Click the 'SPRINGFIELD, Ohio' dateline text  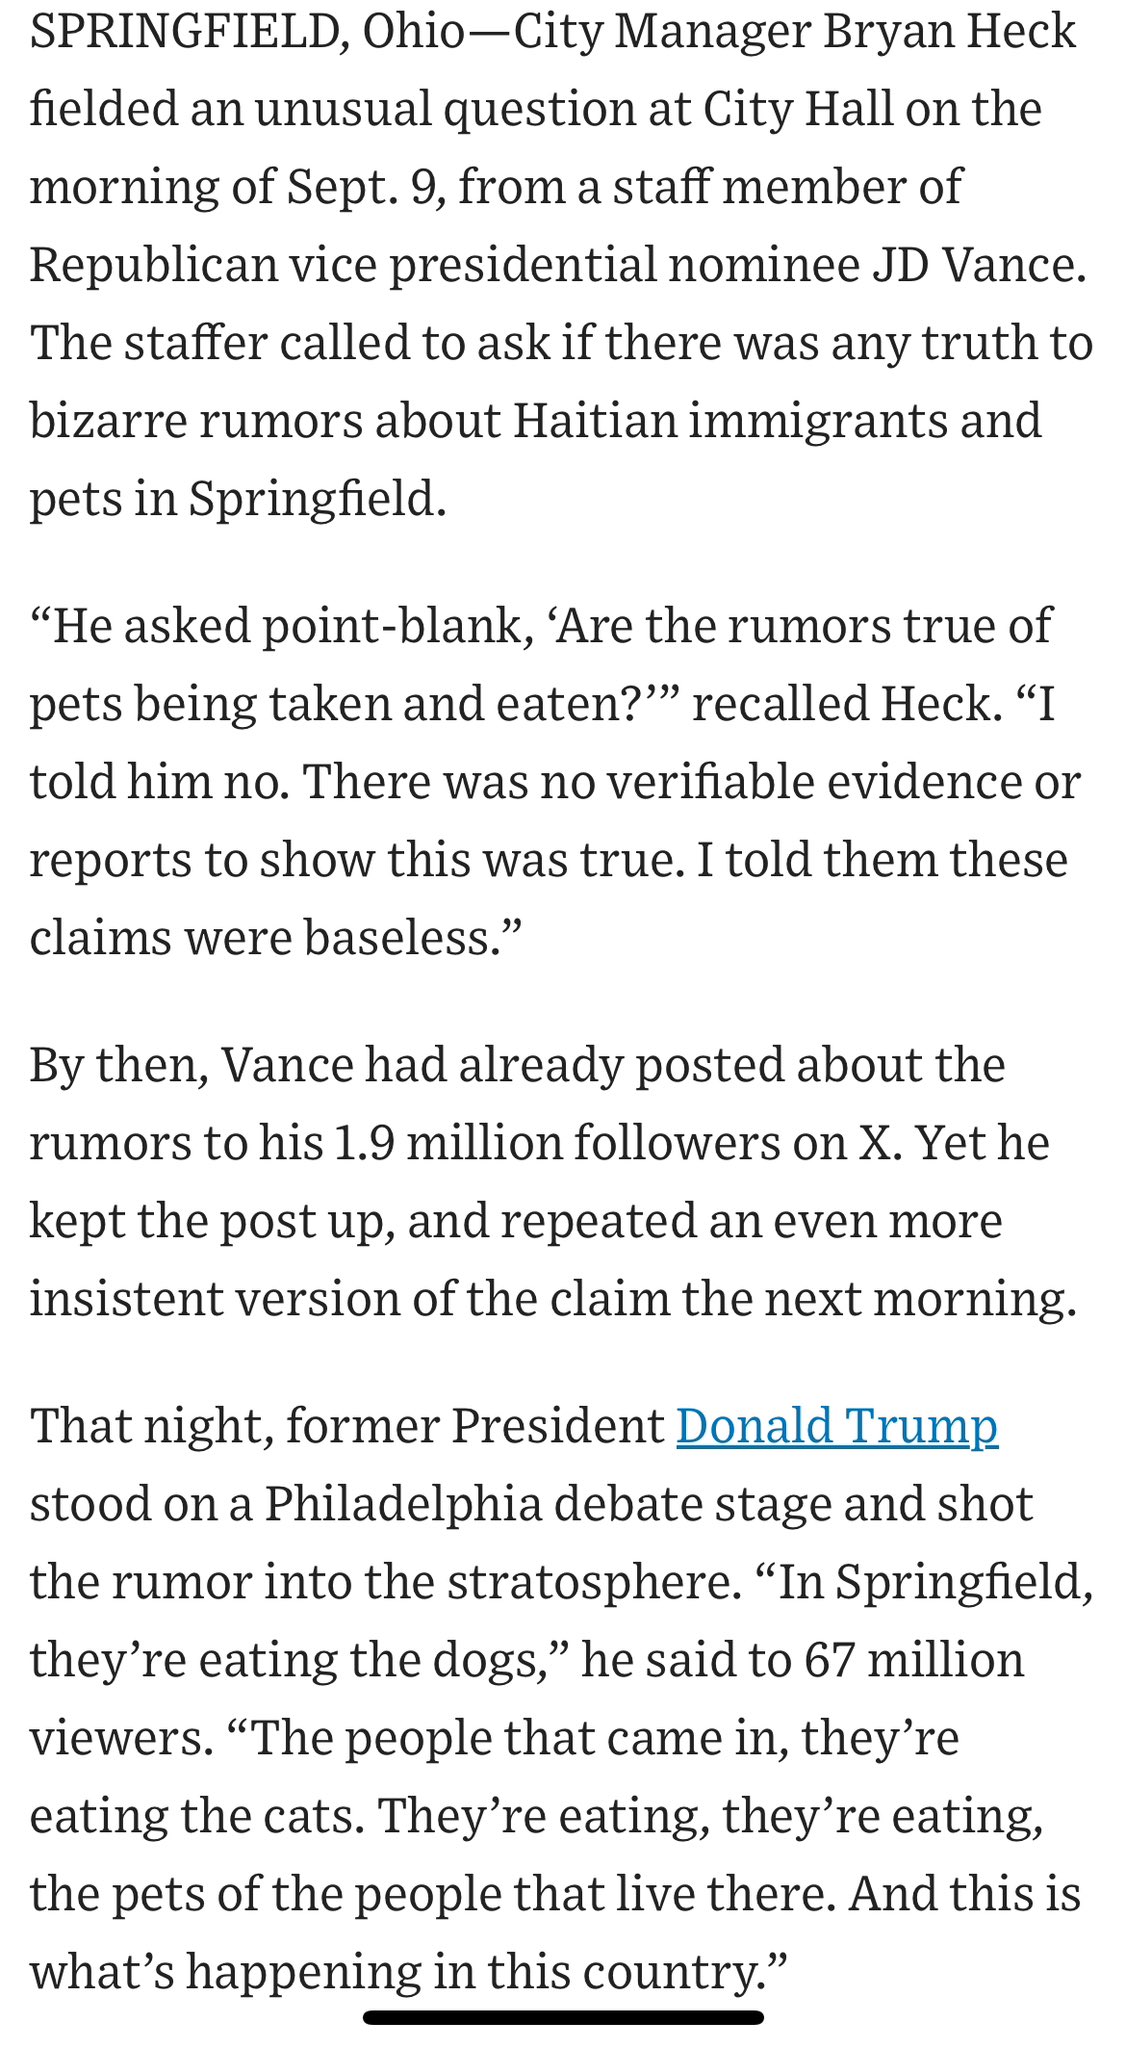pyautogui.click(x=247, y=33)
